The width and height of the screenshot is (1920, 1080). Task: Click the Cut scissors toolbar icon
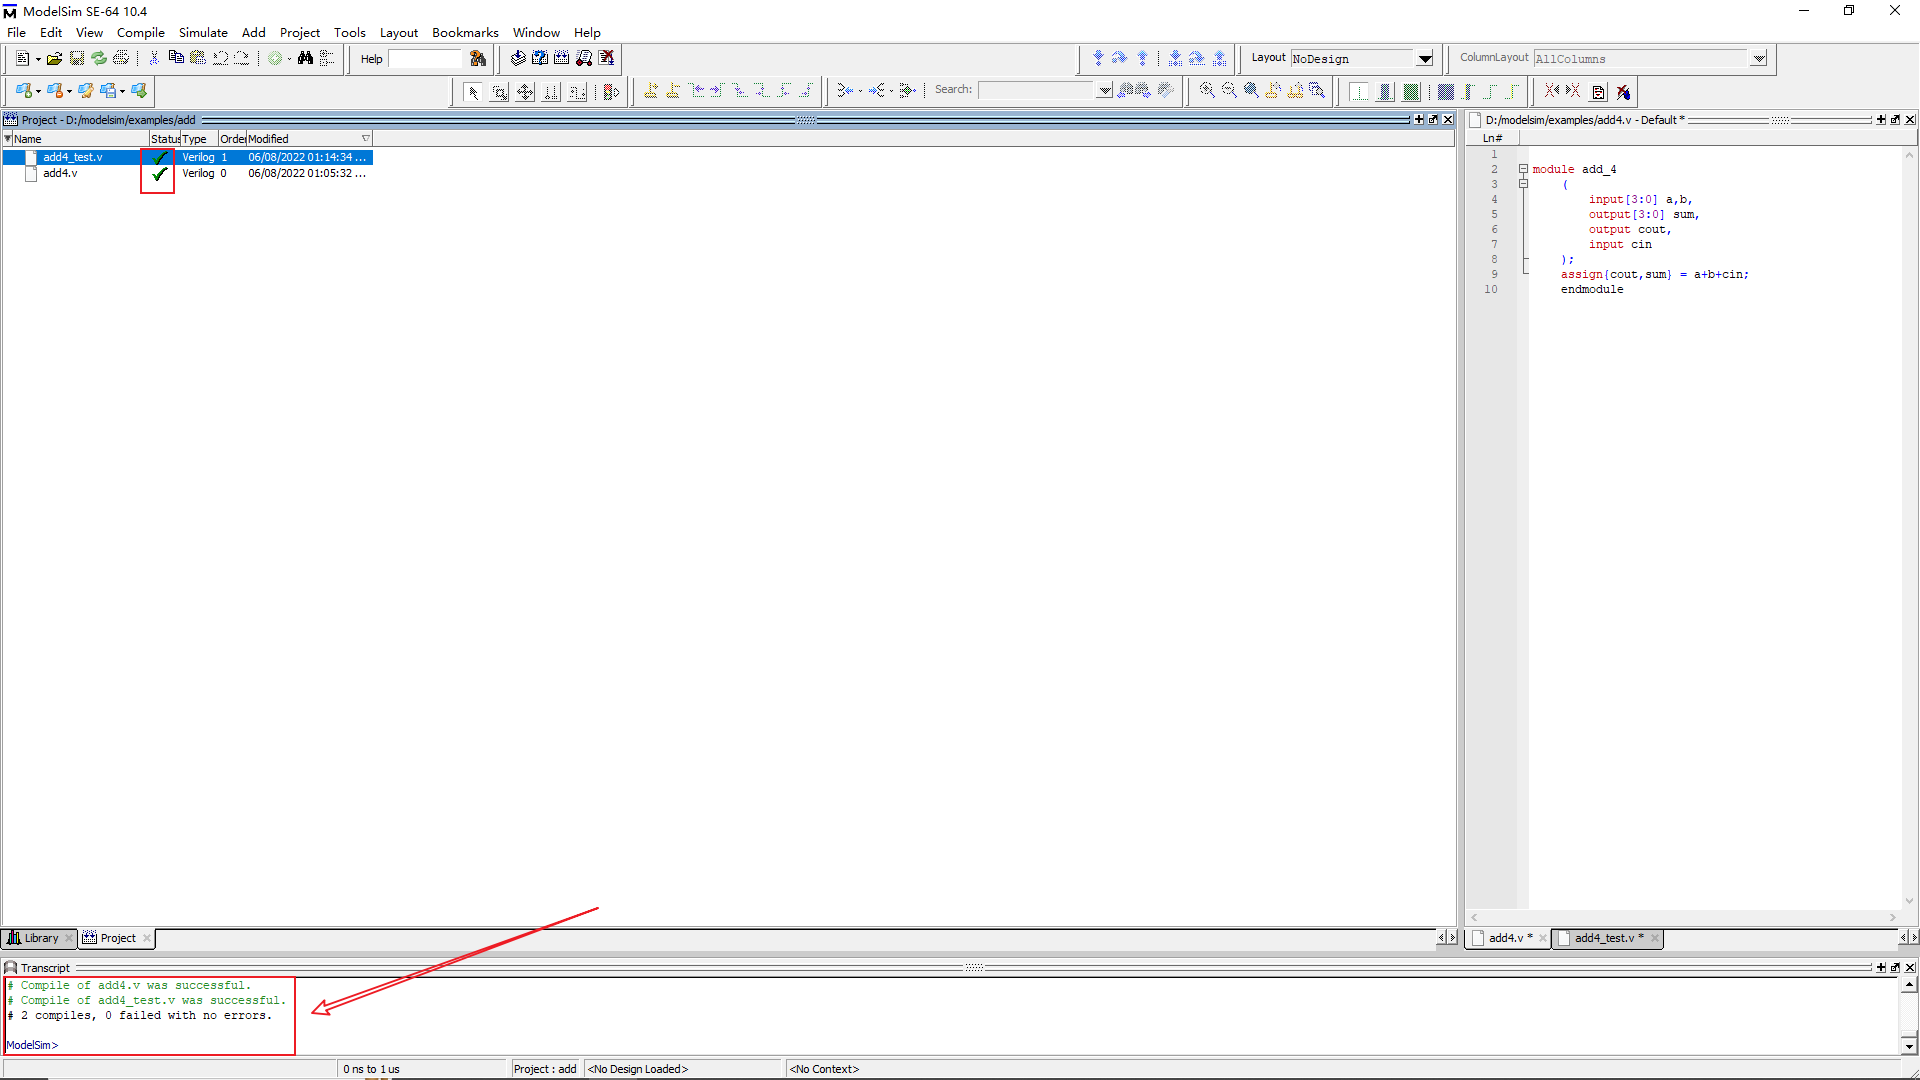point(154,59)
